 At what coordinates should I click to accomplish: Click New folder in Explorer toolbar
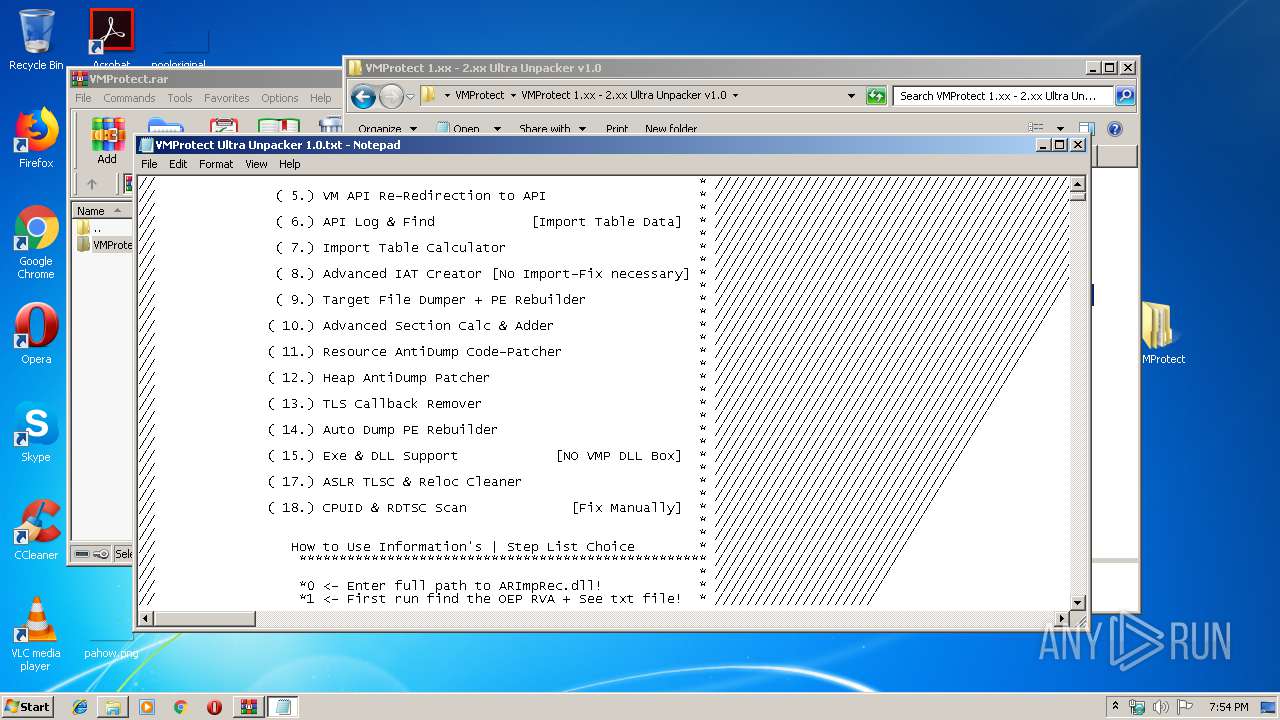671,129
